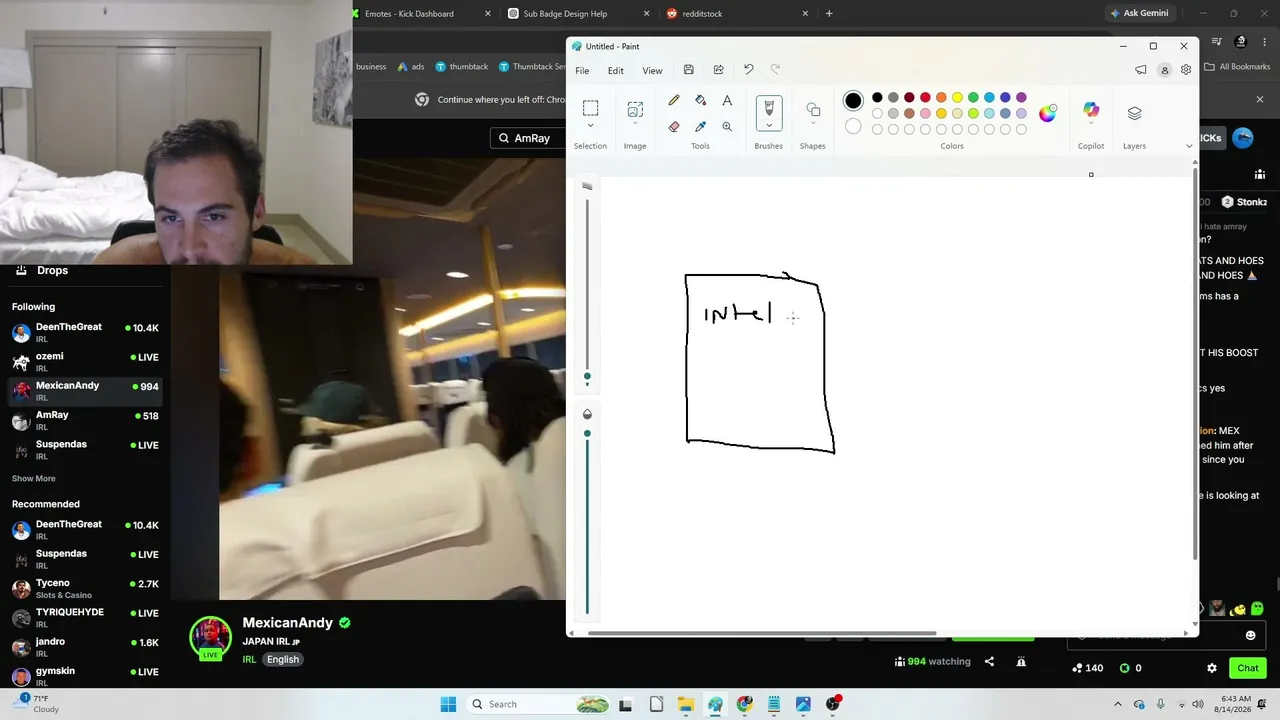Switch to Emotes - Kick Dashboard tab

pyautogui.click(x=422, y=14)
